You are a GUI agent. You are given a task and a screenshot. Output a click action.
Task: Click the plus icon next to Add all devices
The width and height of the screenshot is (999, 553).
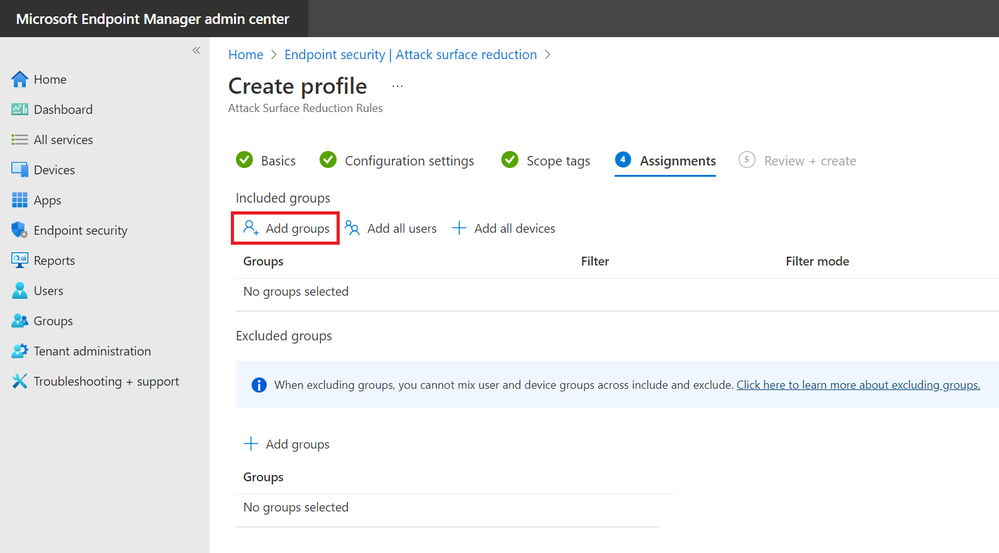459,228
